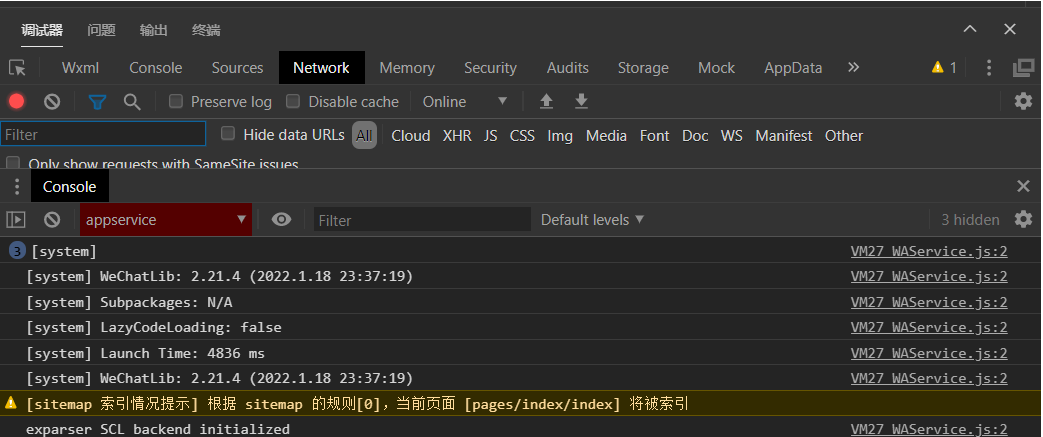The width and height of the screenshot is (1043, 437).
Task: Create live expression with eye icon
Action: [x=281, y=219]
